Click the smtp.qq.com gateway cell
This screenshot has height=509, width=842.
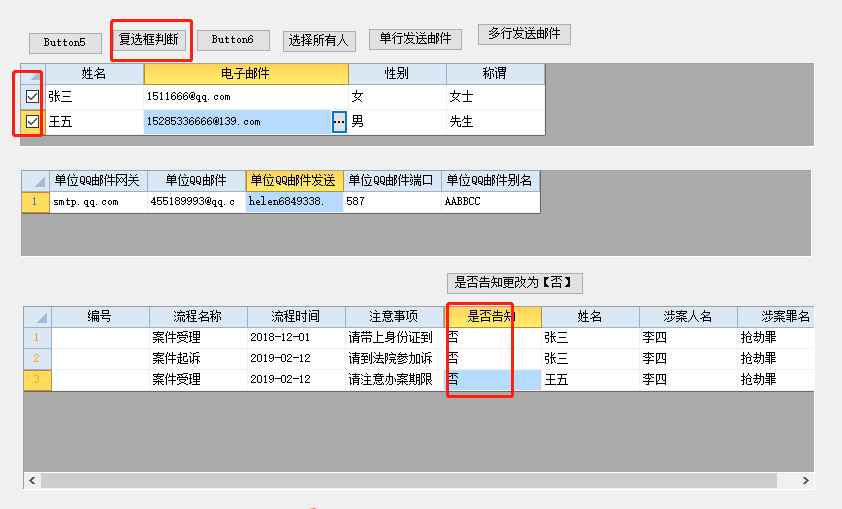[x=98, y=202]
